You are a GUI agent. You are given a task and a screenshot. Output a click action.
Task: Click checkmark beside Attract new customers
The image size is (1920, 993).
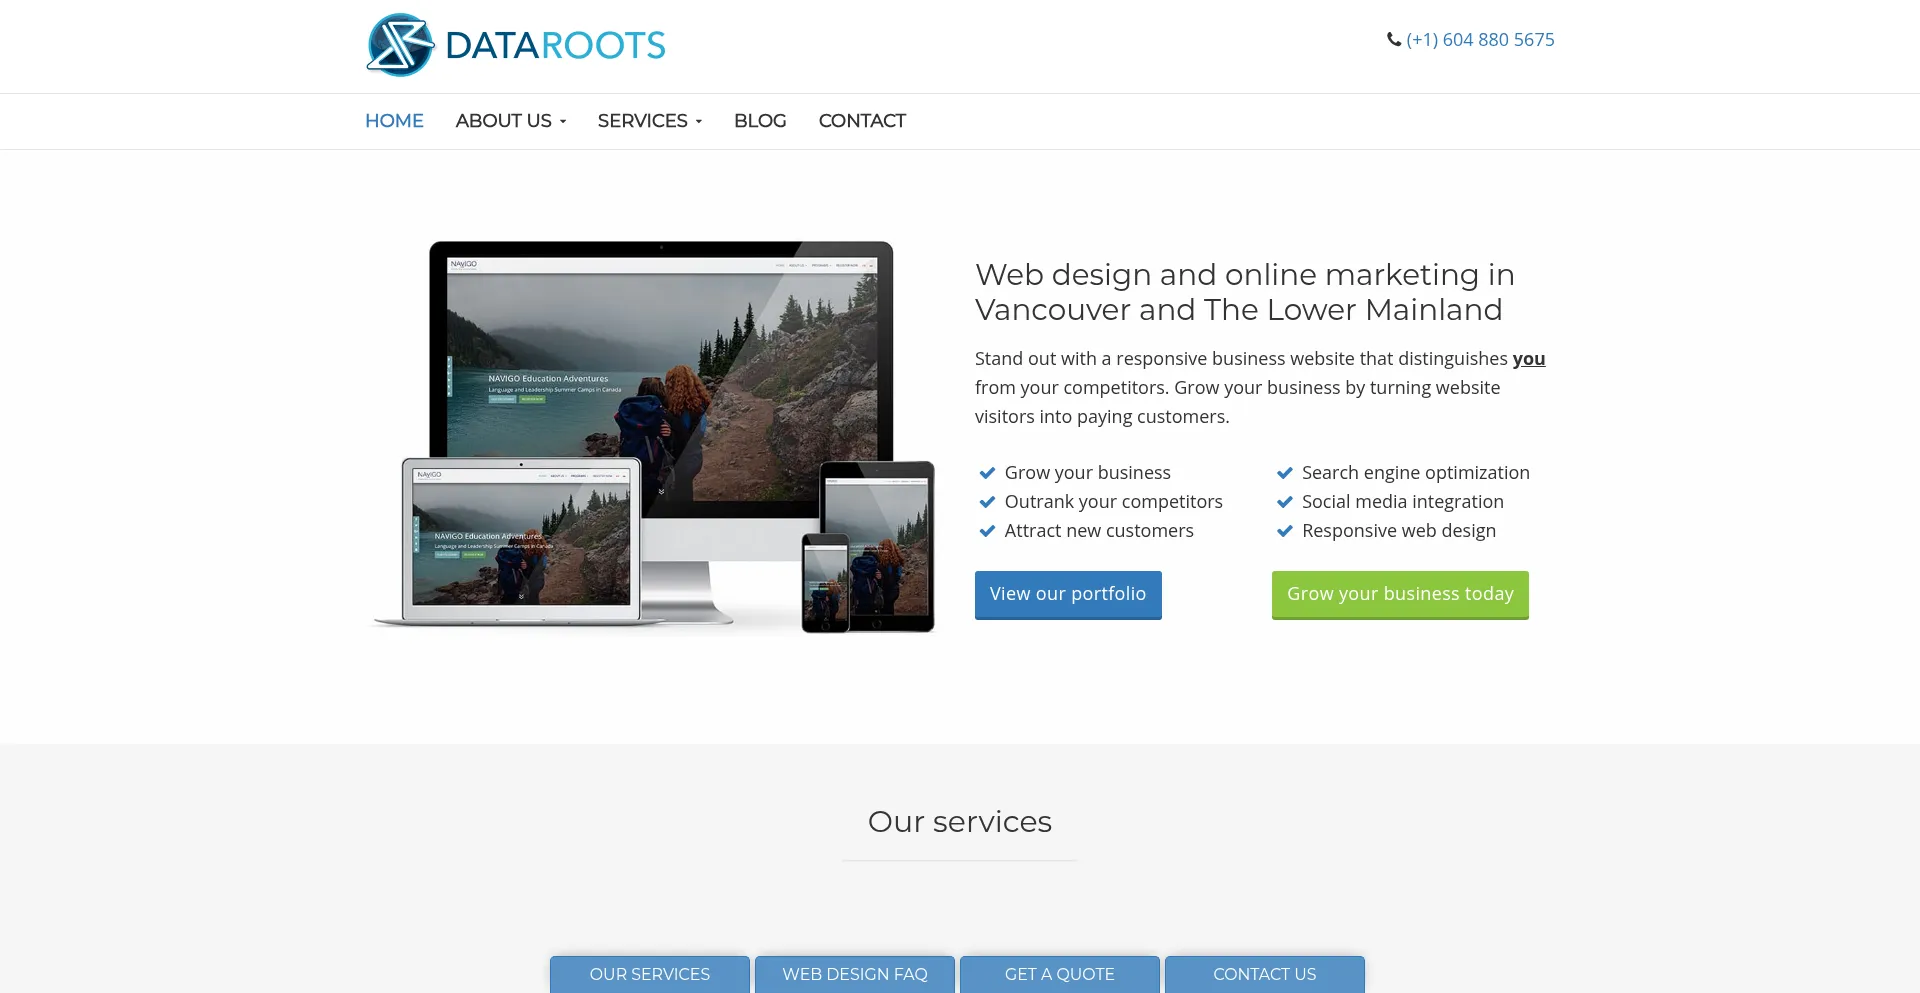pyautogui.click(x=987, y=531)
